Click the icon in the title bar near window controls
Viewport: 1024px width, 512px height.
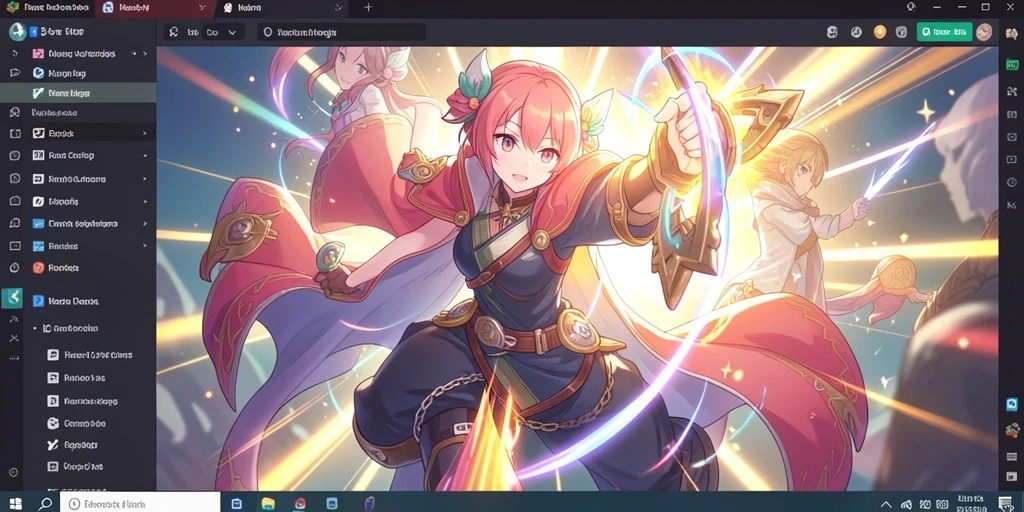pos(912,7)
